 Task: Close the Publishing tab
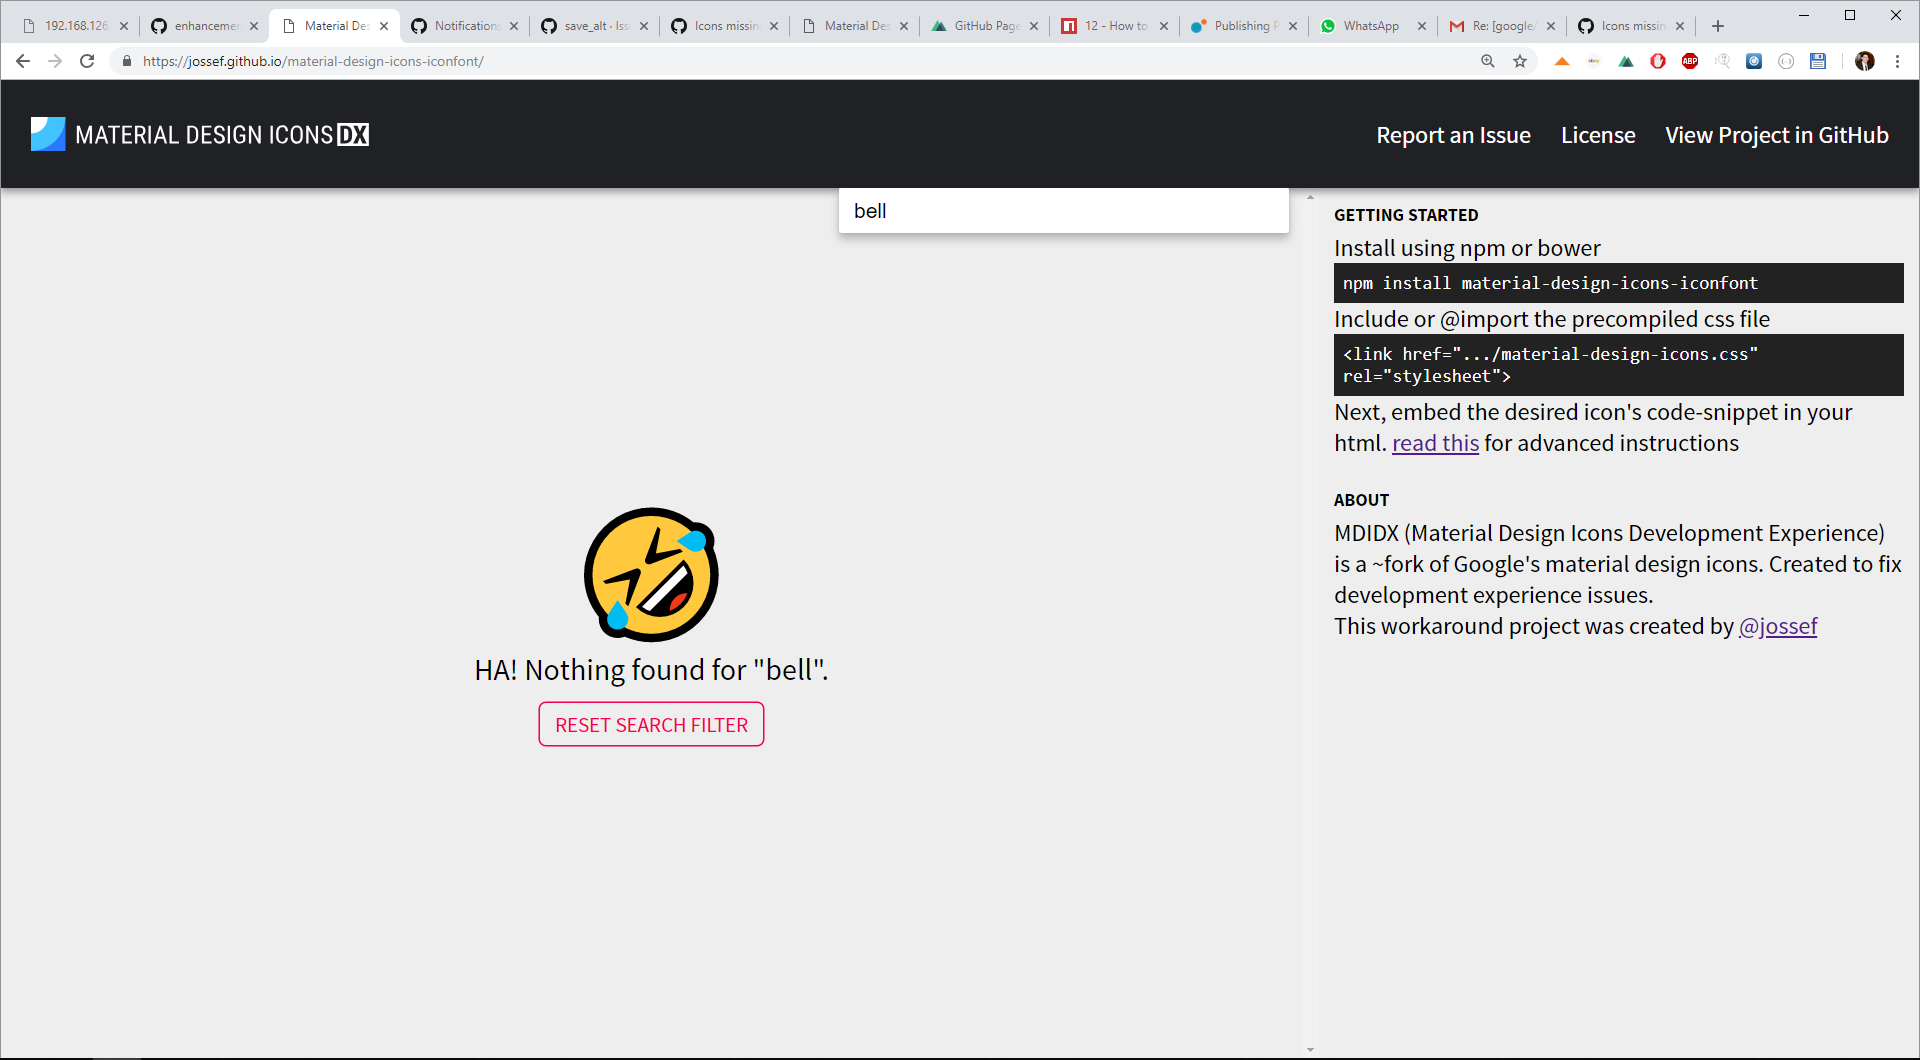coord(1293,26)
